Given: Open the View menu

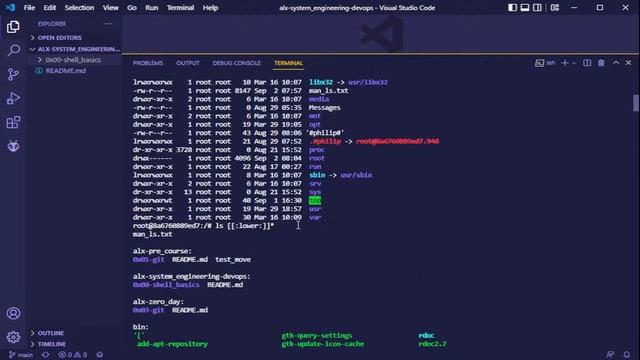Looking at the screenshot, I should coord(111,8).
